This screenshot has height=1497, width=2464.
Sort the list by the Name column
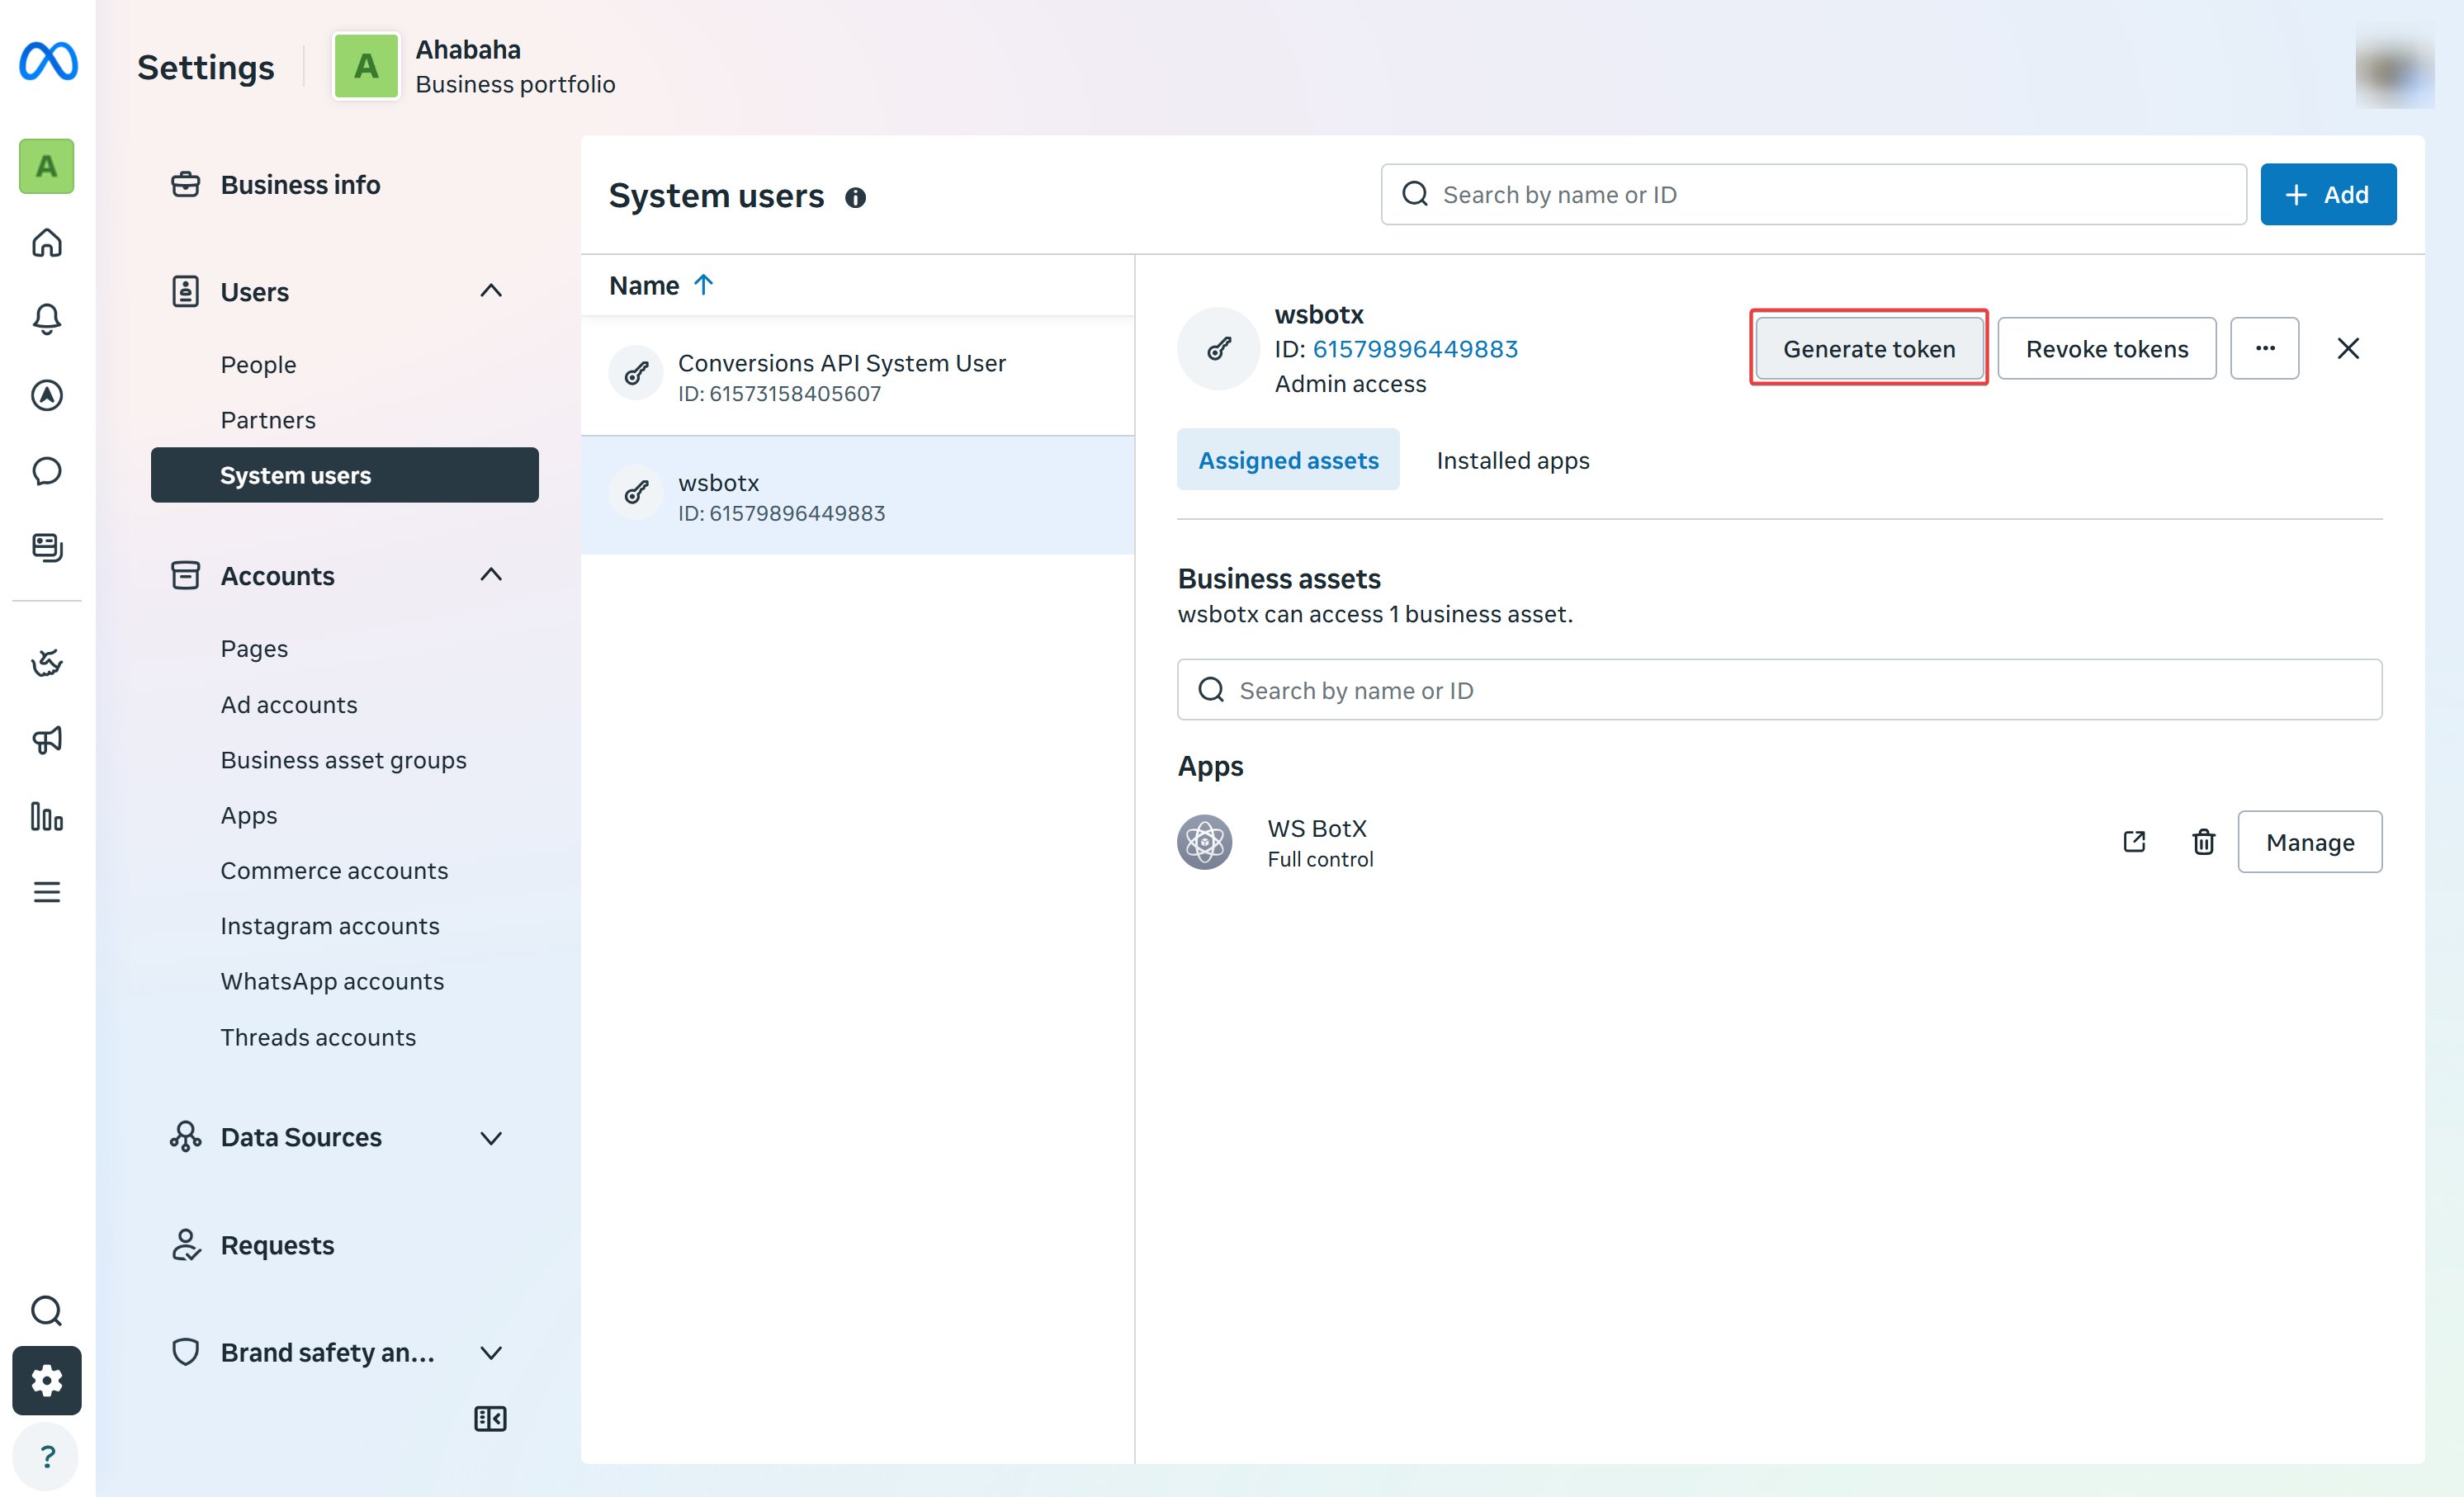click(662, 286)
